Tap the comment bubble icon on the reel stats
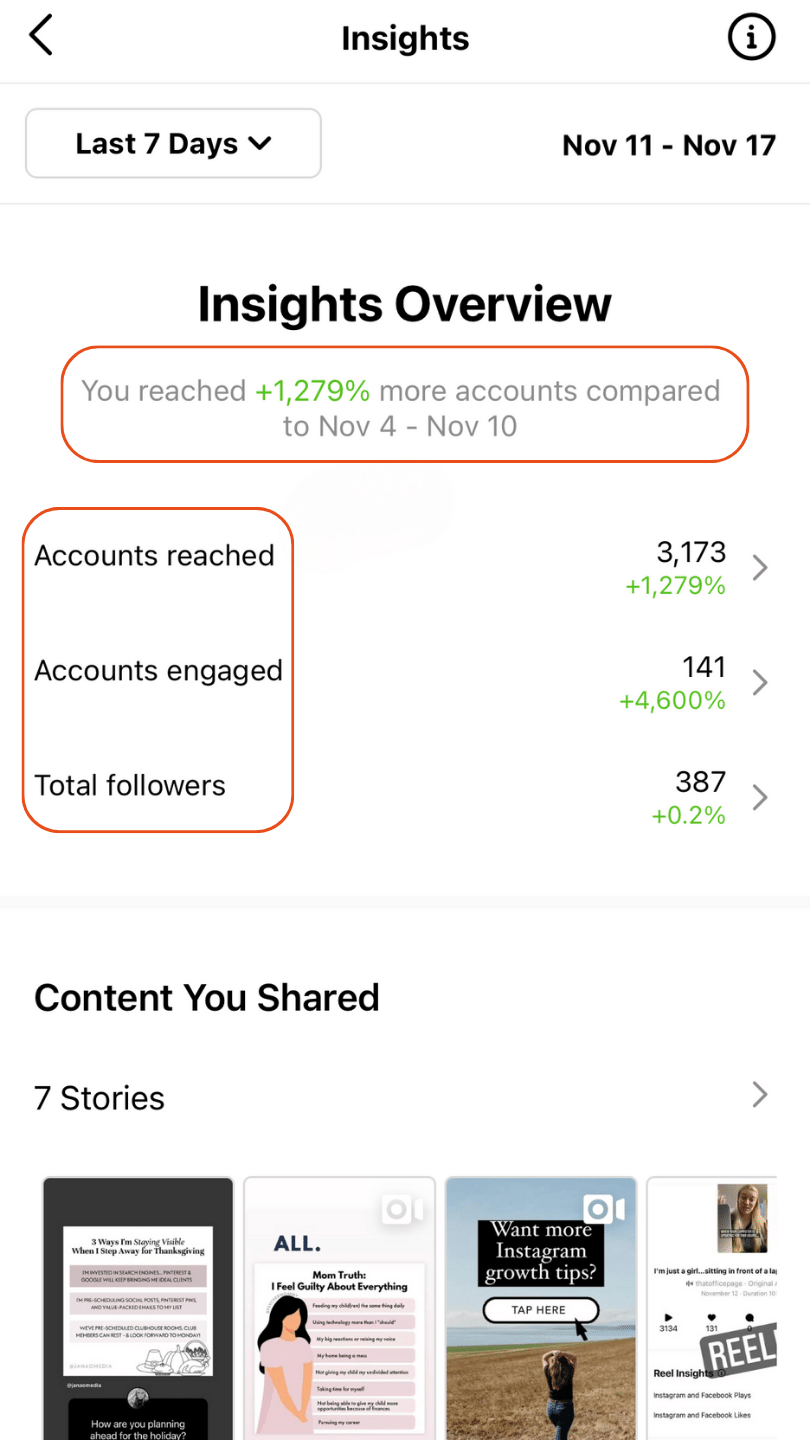Screen dimensions: 810x1440 (749, 1318)
